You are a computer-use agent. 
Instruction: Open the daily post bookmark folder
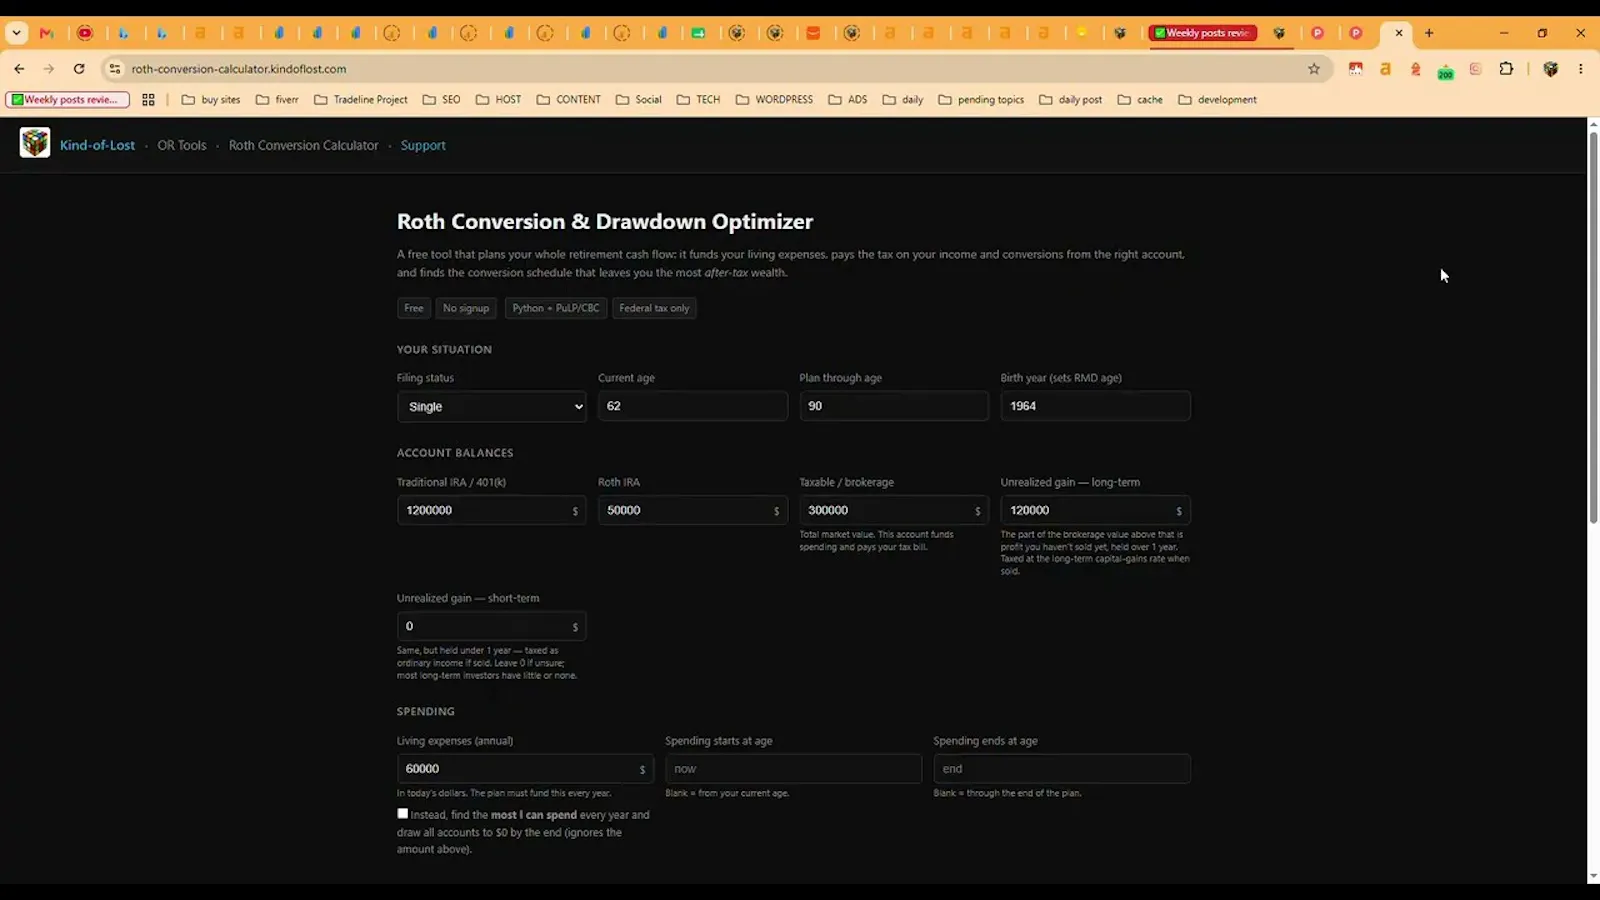(1070, 100)
